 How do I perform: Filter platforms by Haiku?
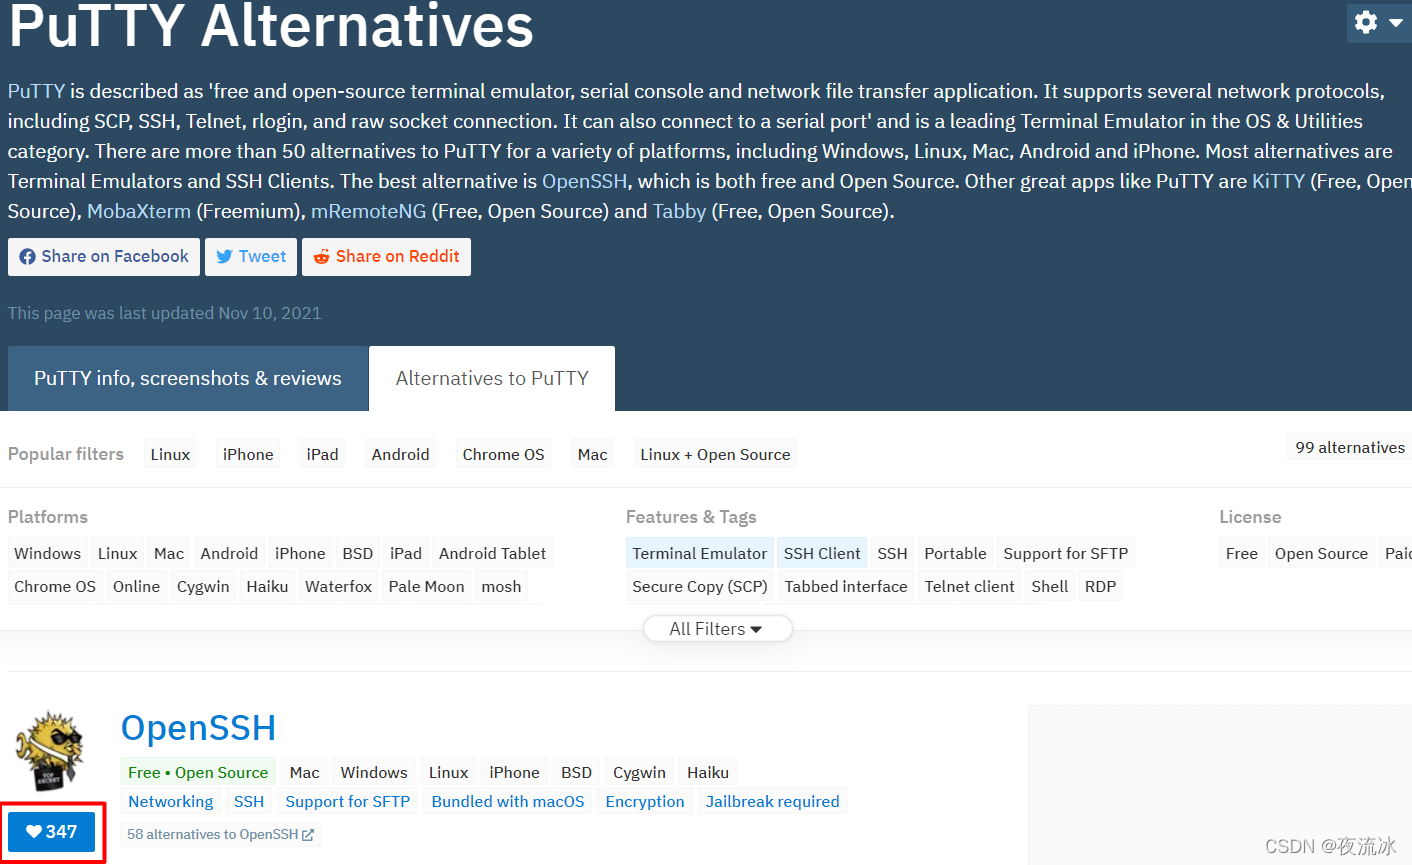tap(267, 586)
